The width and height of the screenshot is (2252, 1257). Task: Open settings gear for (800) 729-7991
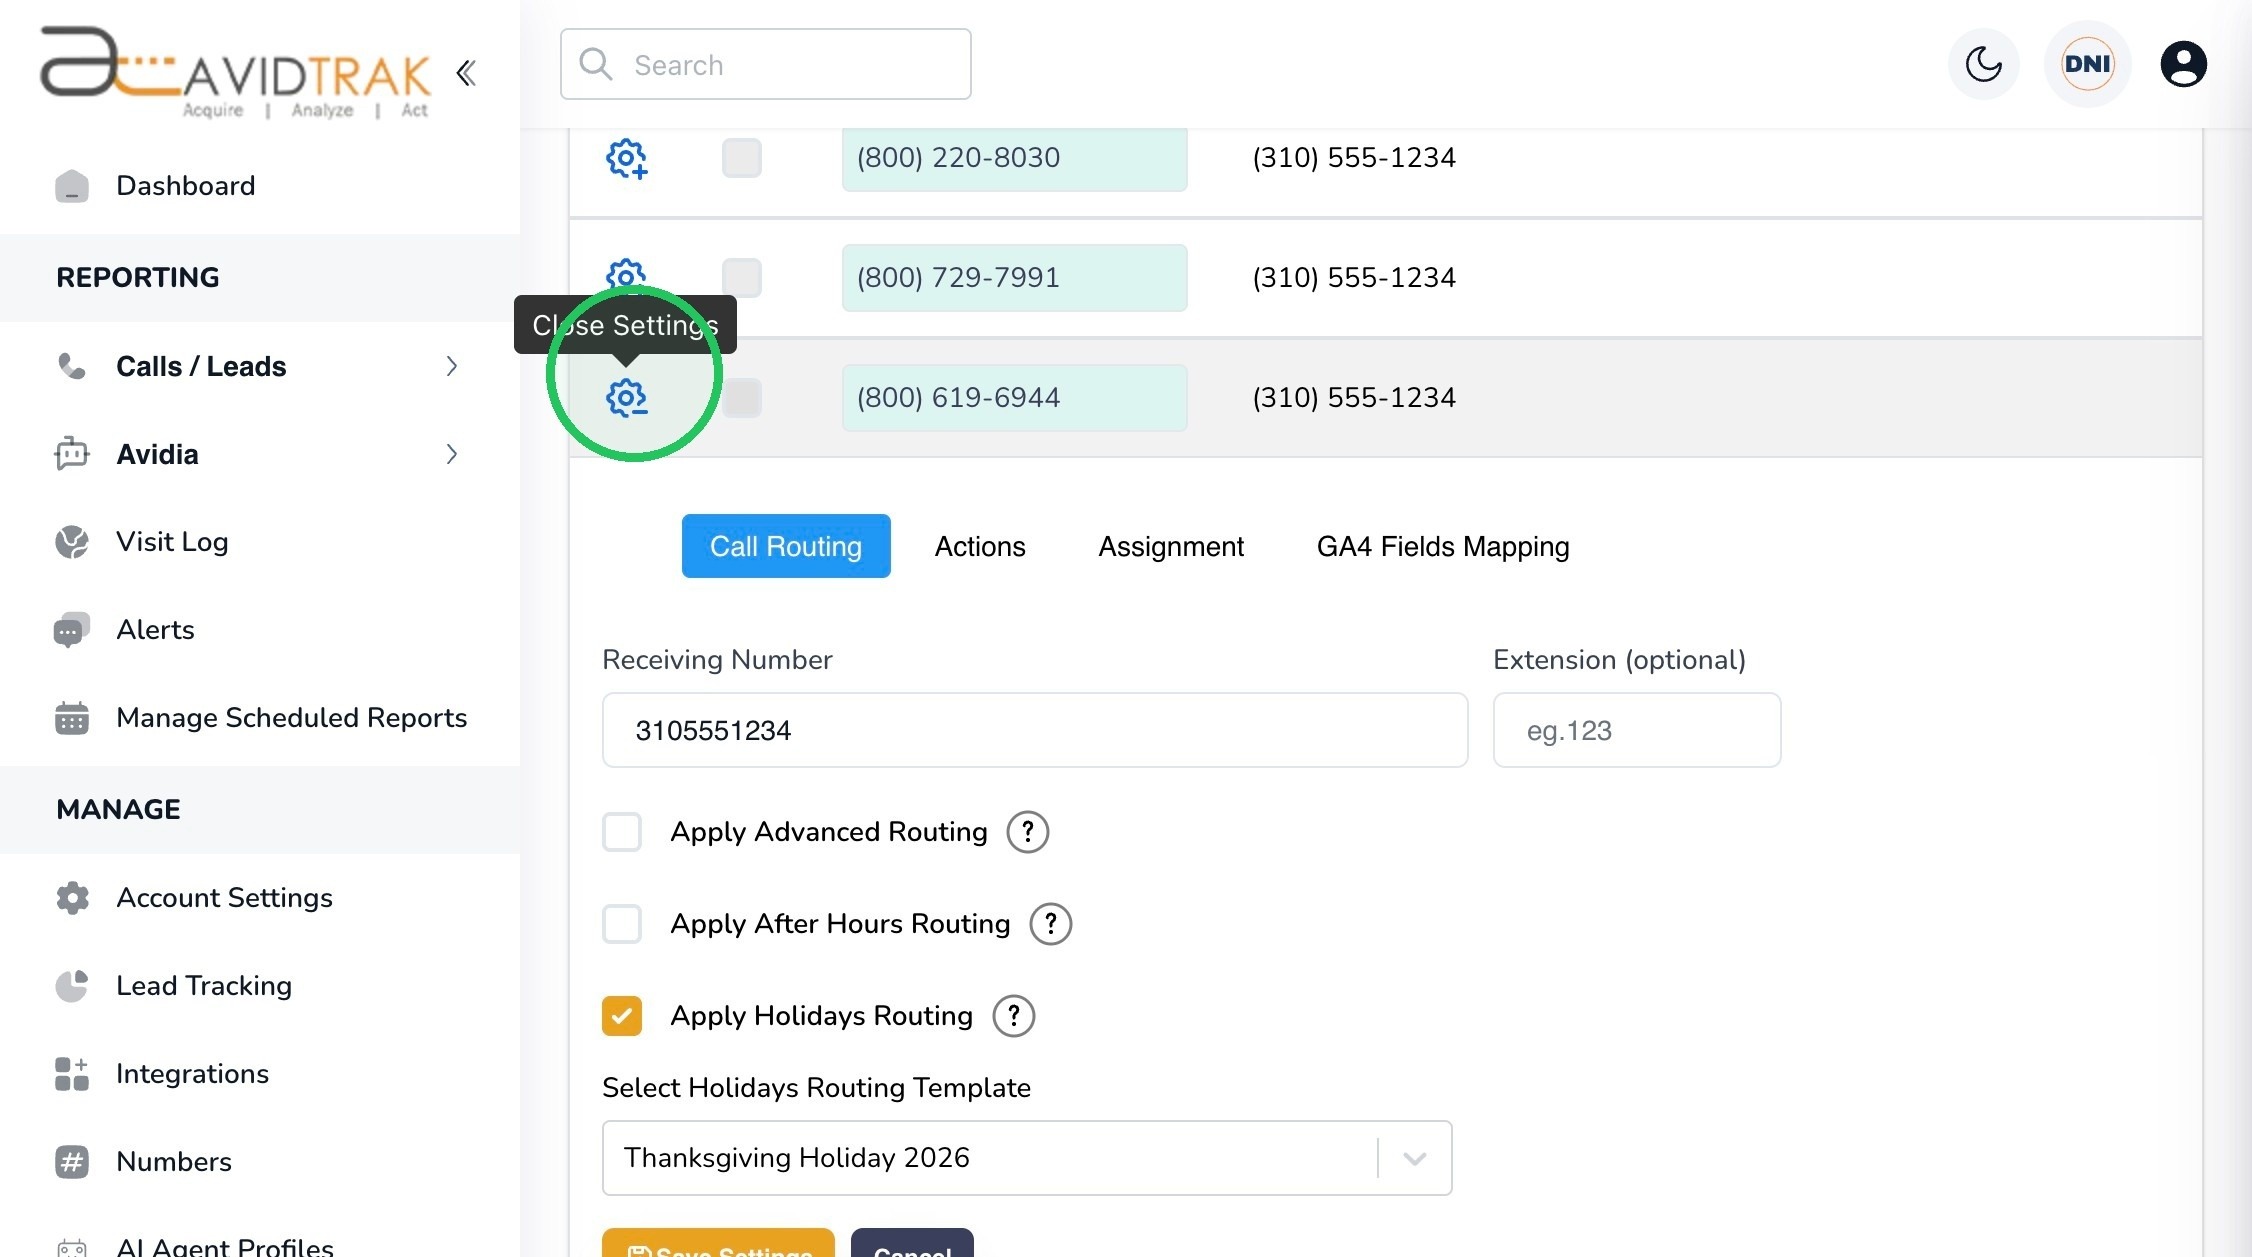pos(627,276)
